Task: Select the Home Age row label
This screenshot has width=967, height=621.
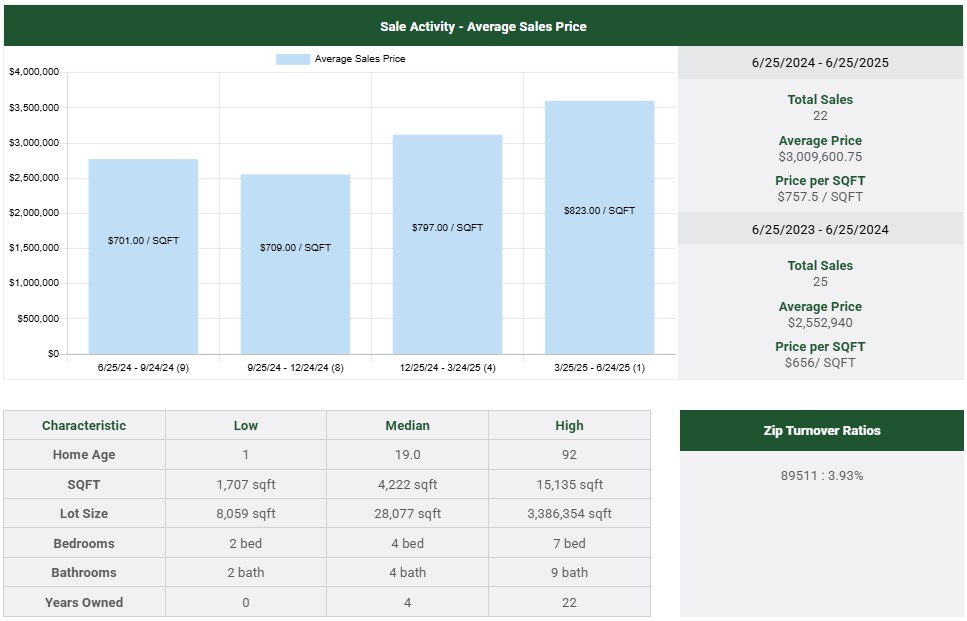Action: [84, 455]
